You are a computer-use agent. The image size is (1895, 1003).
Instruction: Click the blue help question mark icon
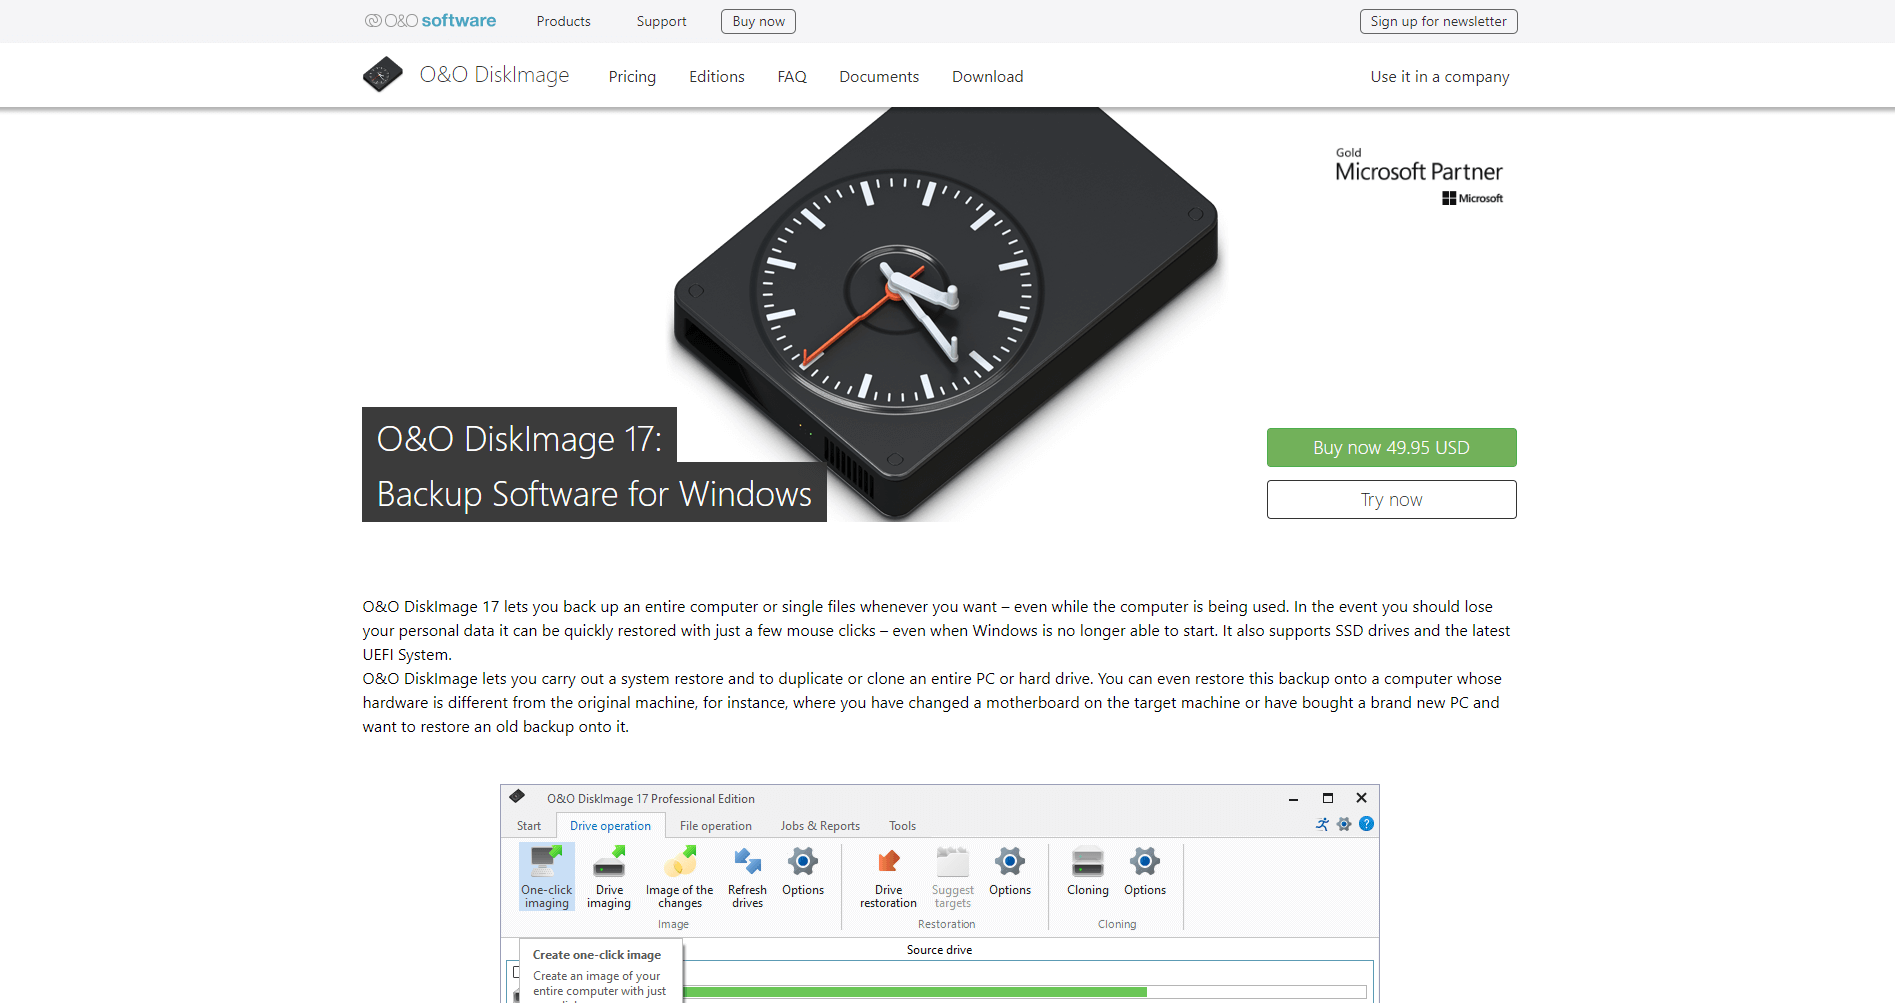[1366, 824]
